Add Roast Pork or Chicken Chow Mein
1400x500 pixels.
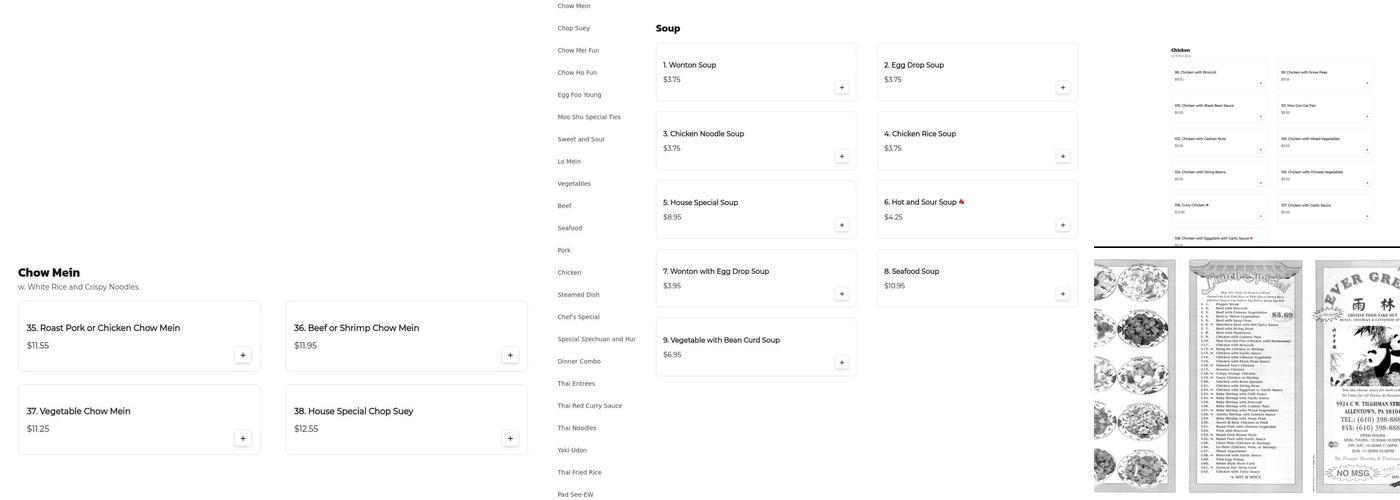[243, 355]
